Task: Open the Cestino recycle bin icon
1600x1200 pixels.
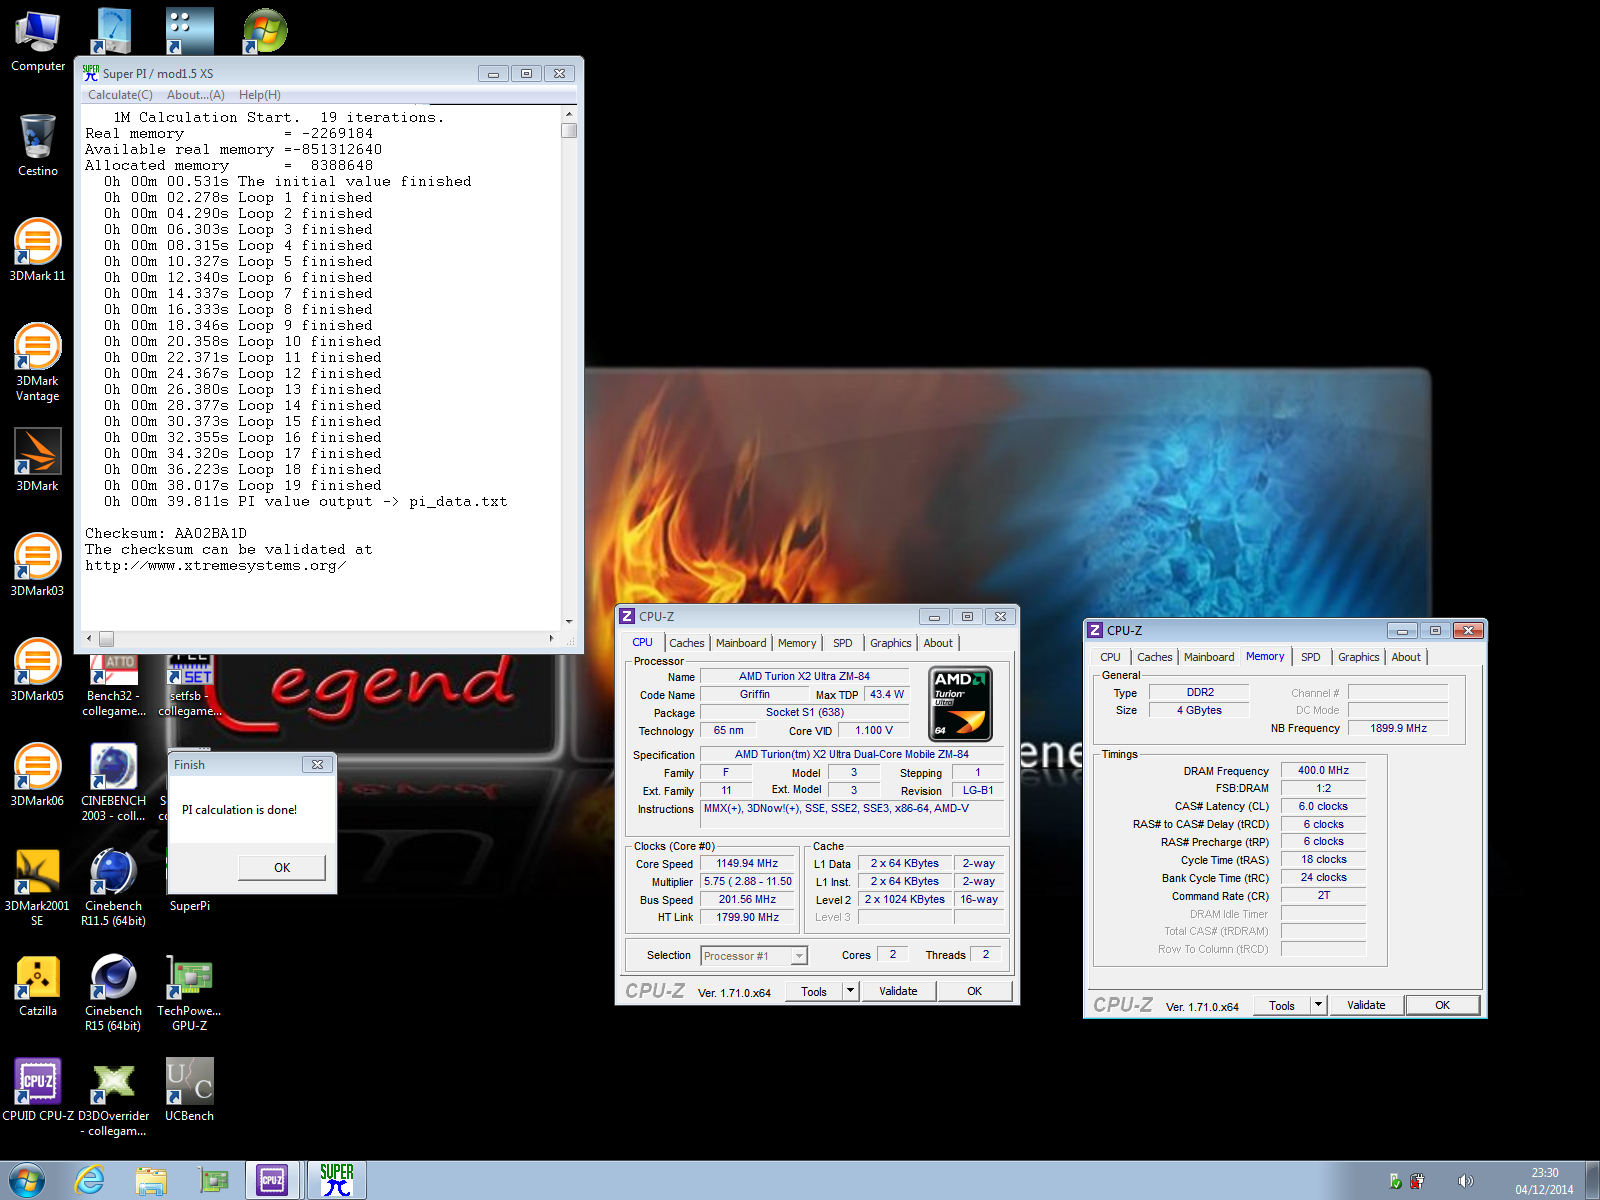Action: 38,146
